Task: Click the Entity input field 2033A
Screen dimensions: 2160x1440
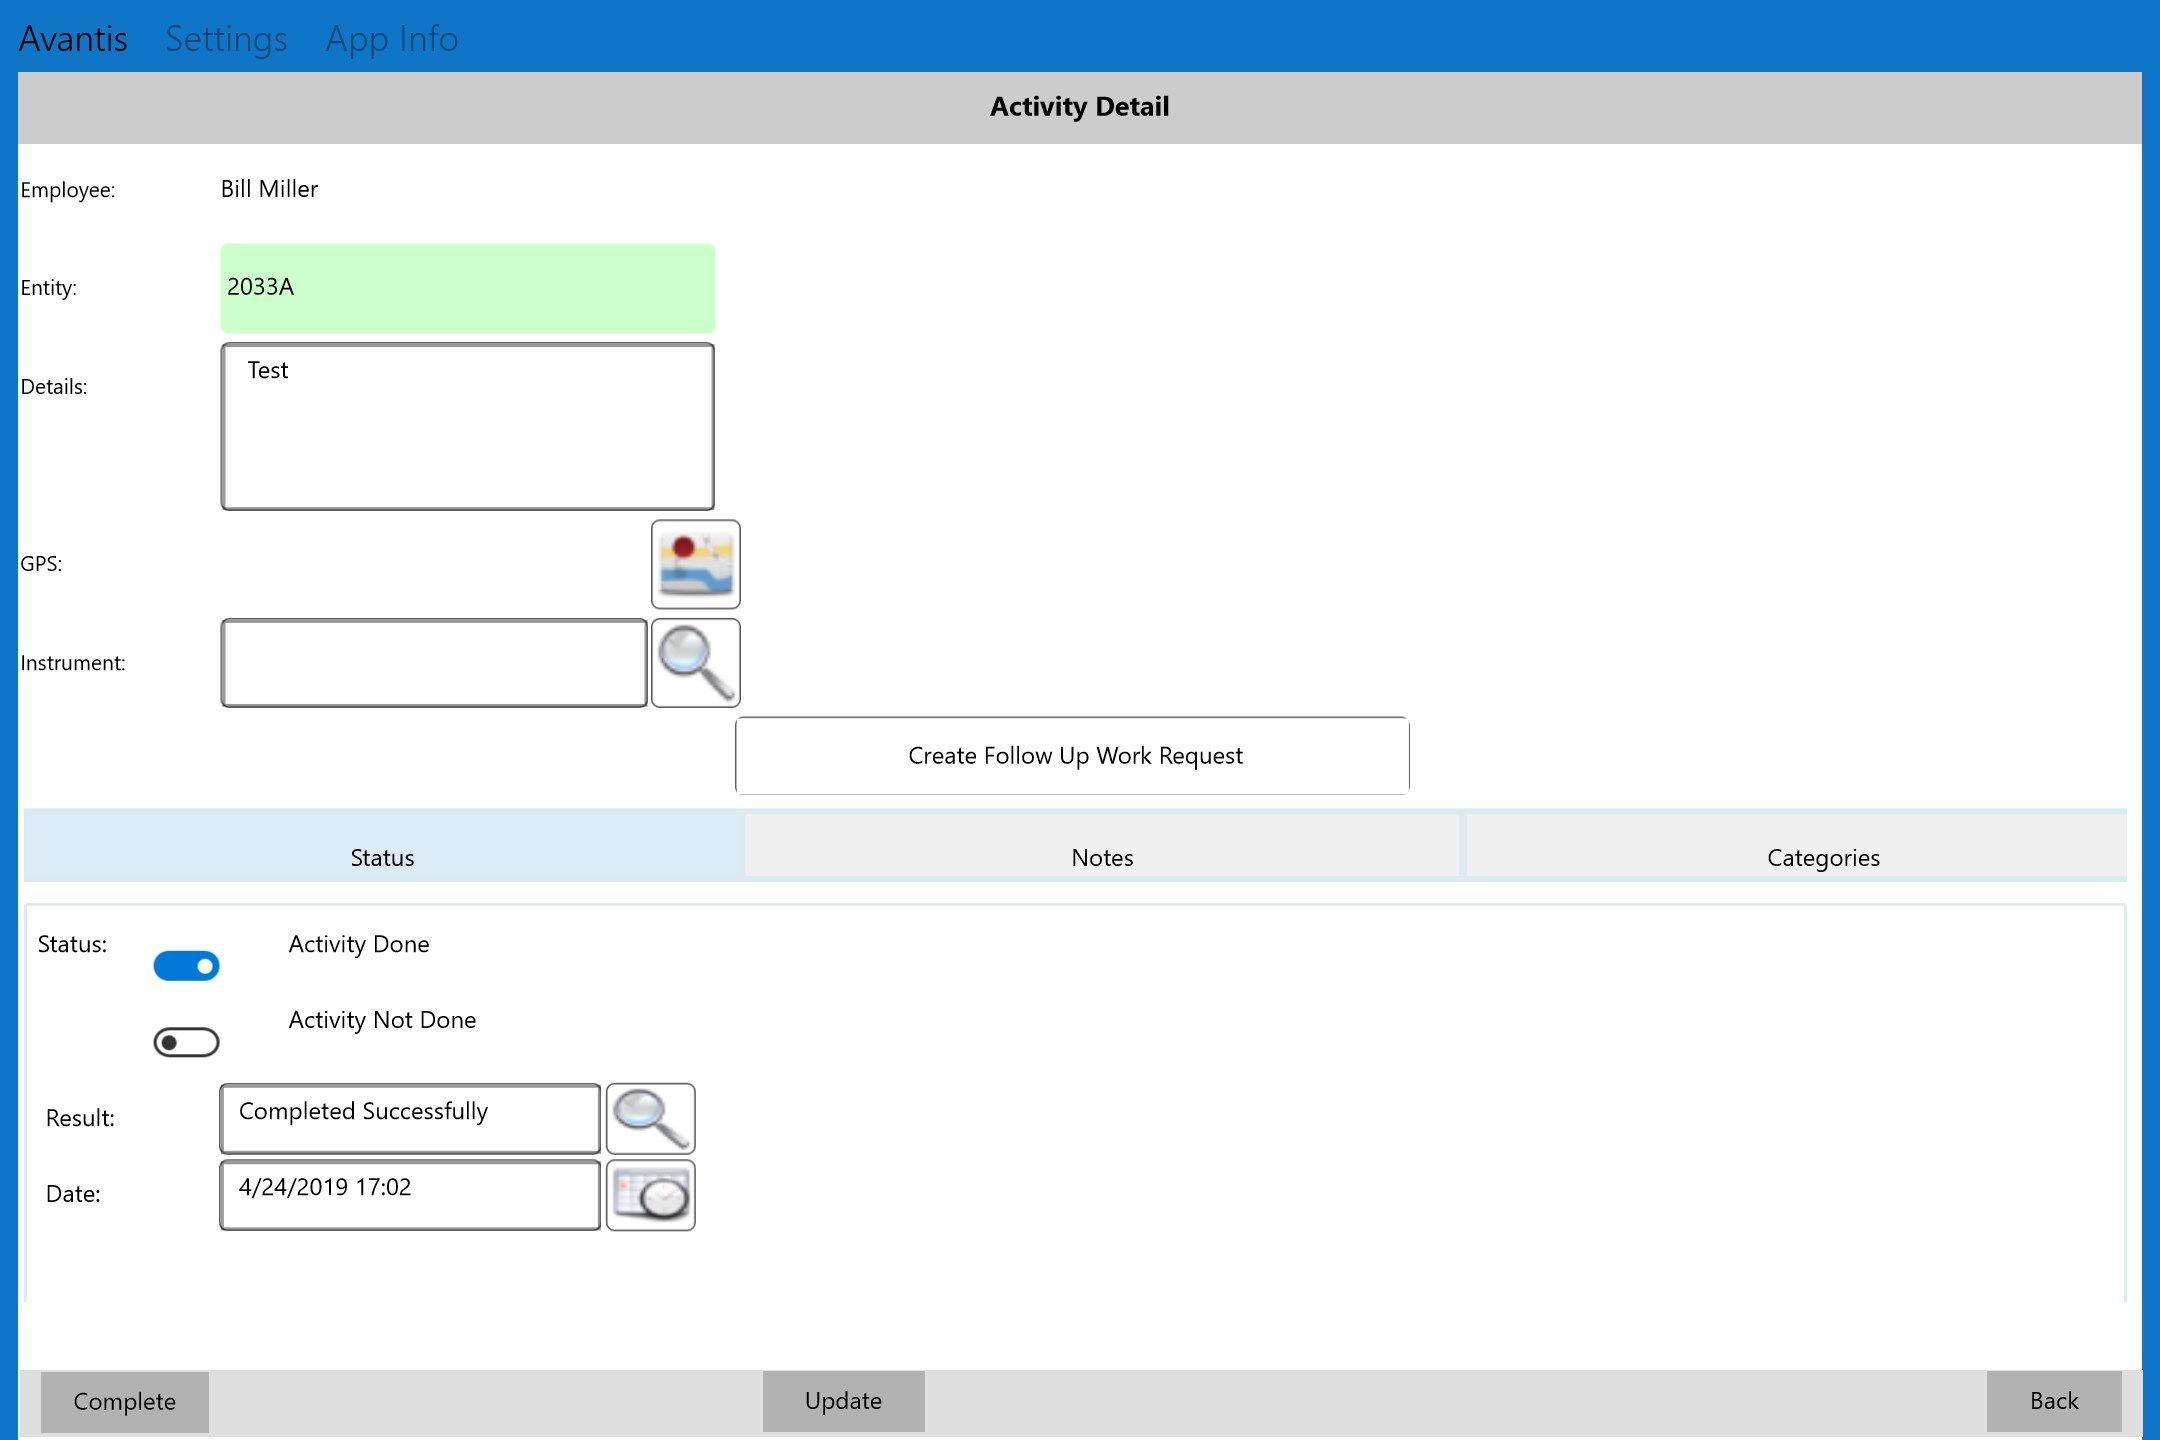Action: (x=466, y=288)
